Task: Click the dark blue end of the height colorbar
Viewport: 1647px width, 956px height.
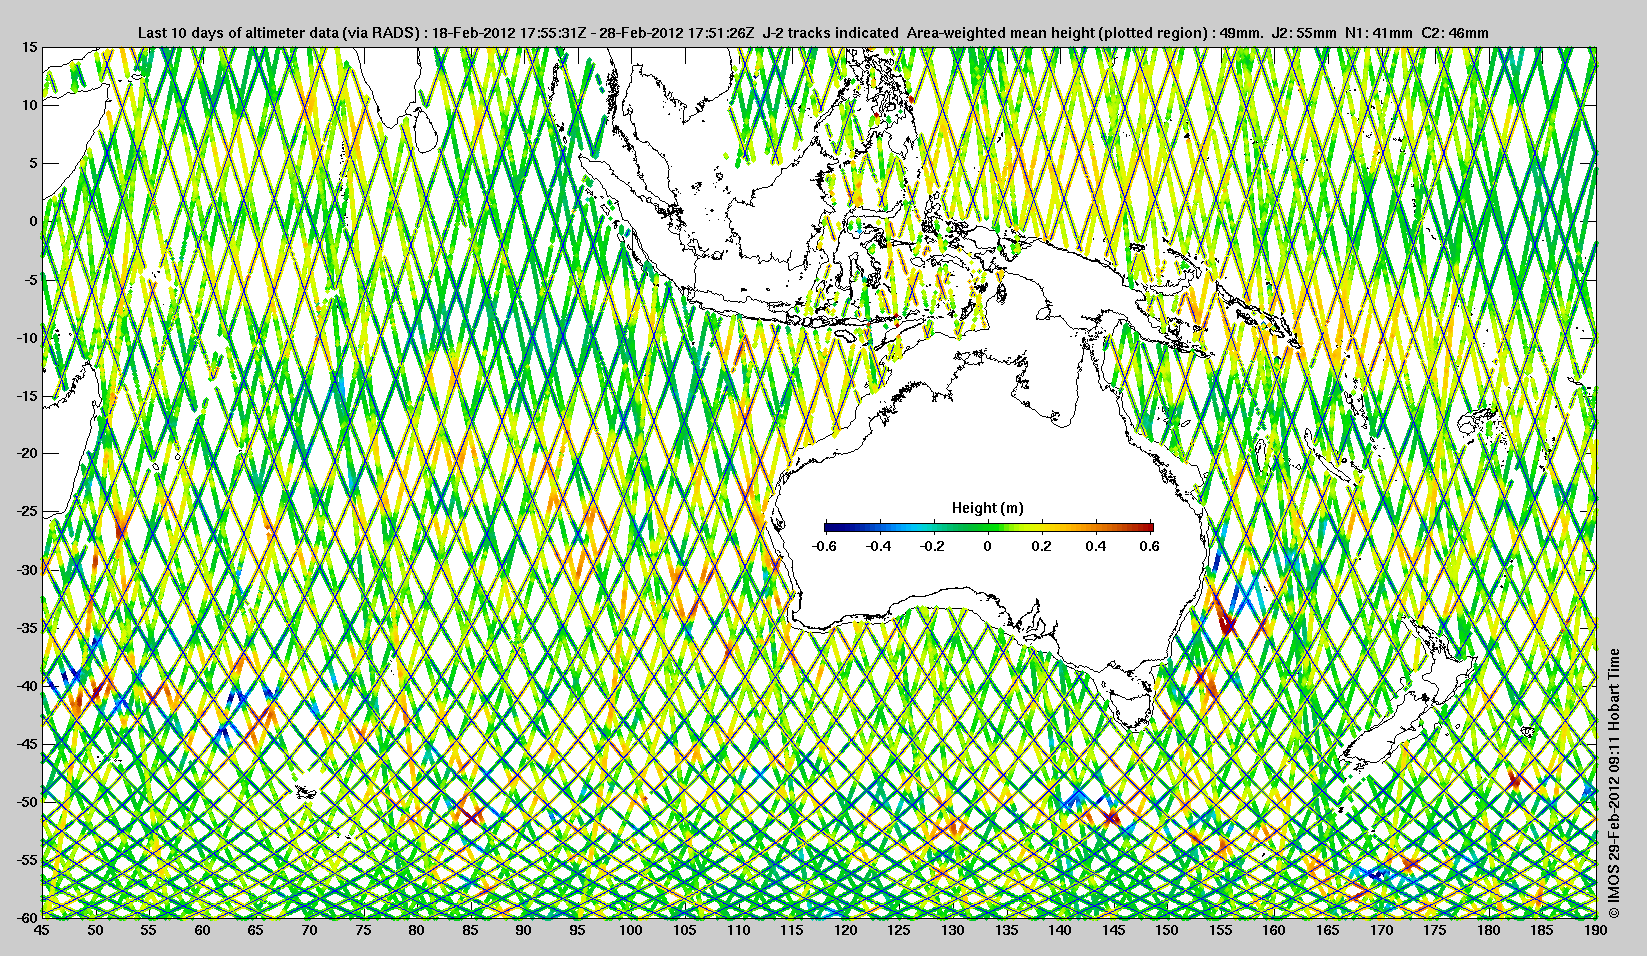Action: (x=832, y=527)
